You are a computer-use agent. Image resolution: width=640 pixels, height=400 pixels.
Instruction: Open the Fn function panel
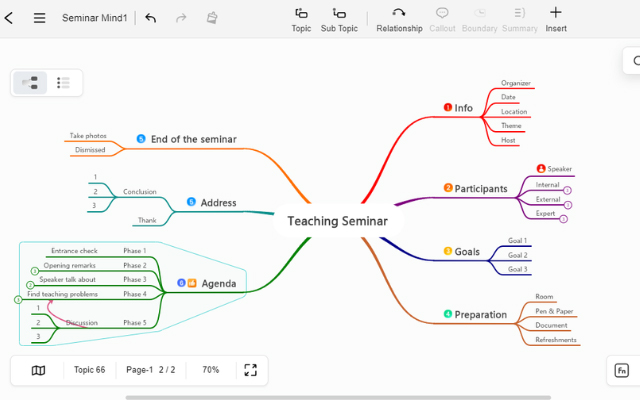pyautogui.click(x=622, y=370)
